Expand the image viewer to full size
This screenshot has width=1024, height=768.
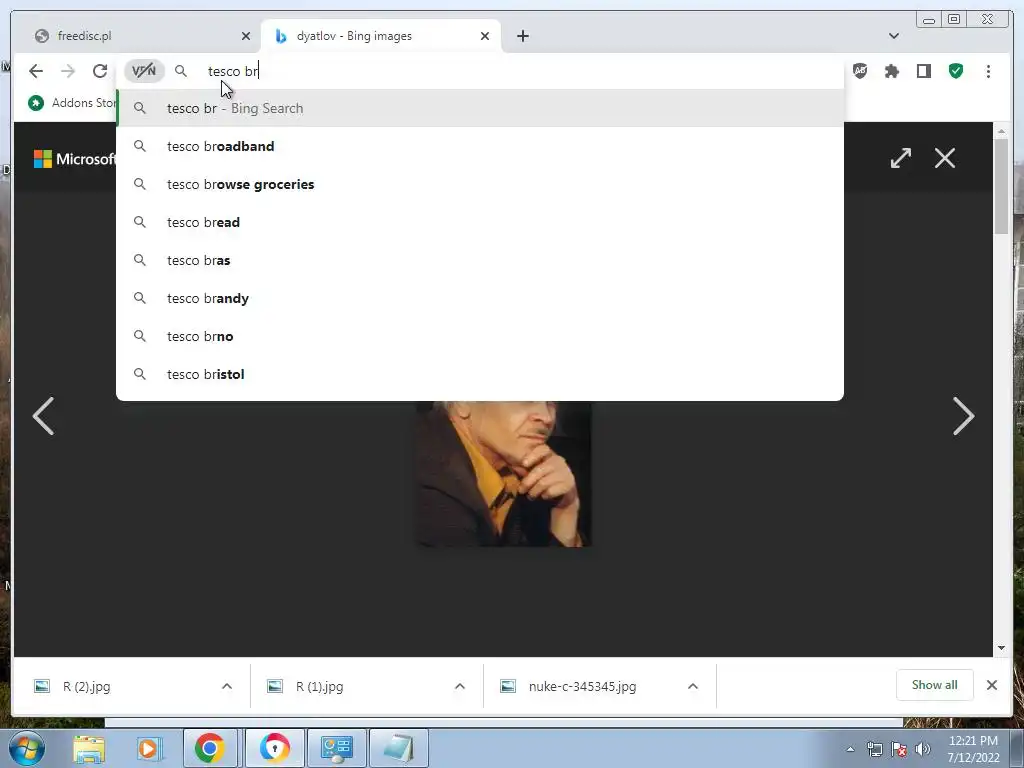click(901, 158)
